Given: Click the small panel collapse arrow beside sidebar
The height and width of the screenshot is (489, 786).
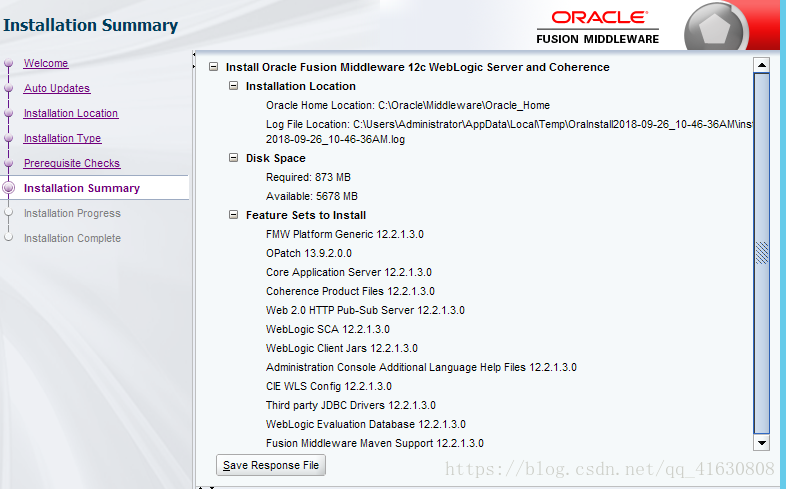Looking at the screenshot, I should click(x=193, y=54).
